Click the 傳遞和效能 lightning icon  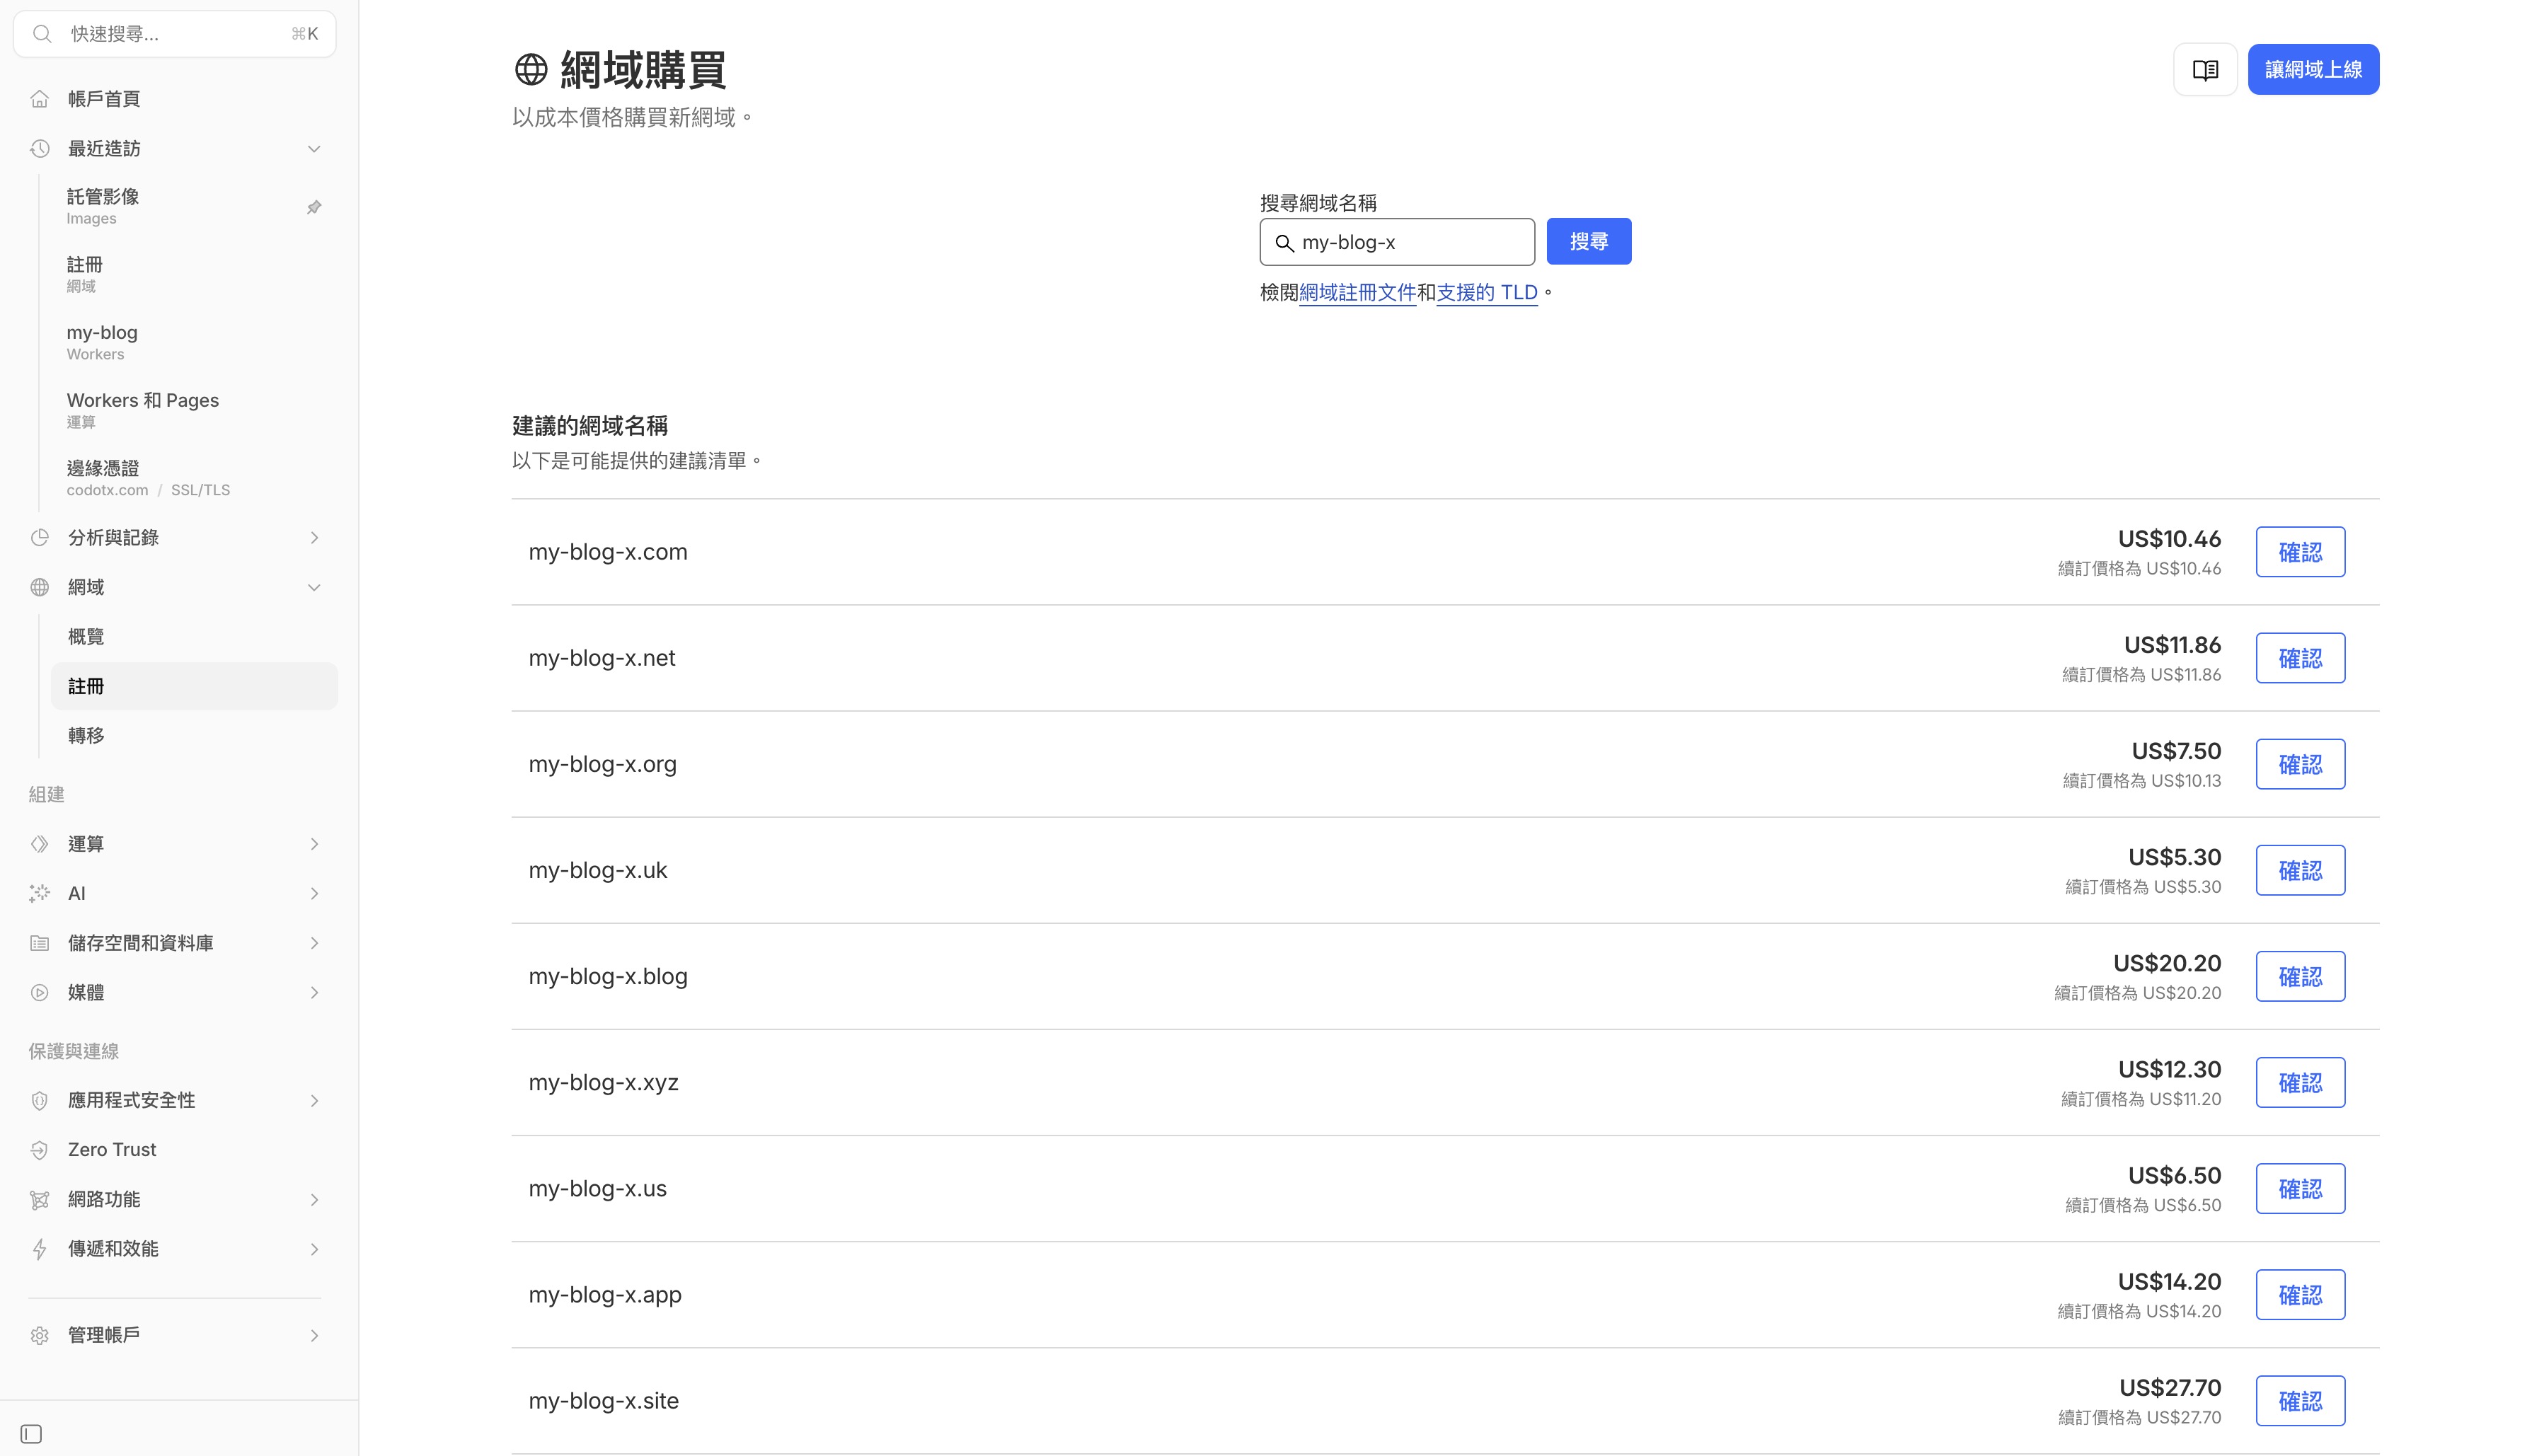click(39, 1249)
